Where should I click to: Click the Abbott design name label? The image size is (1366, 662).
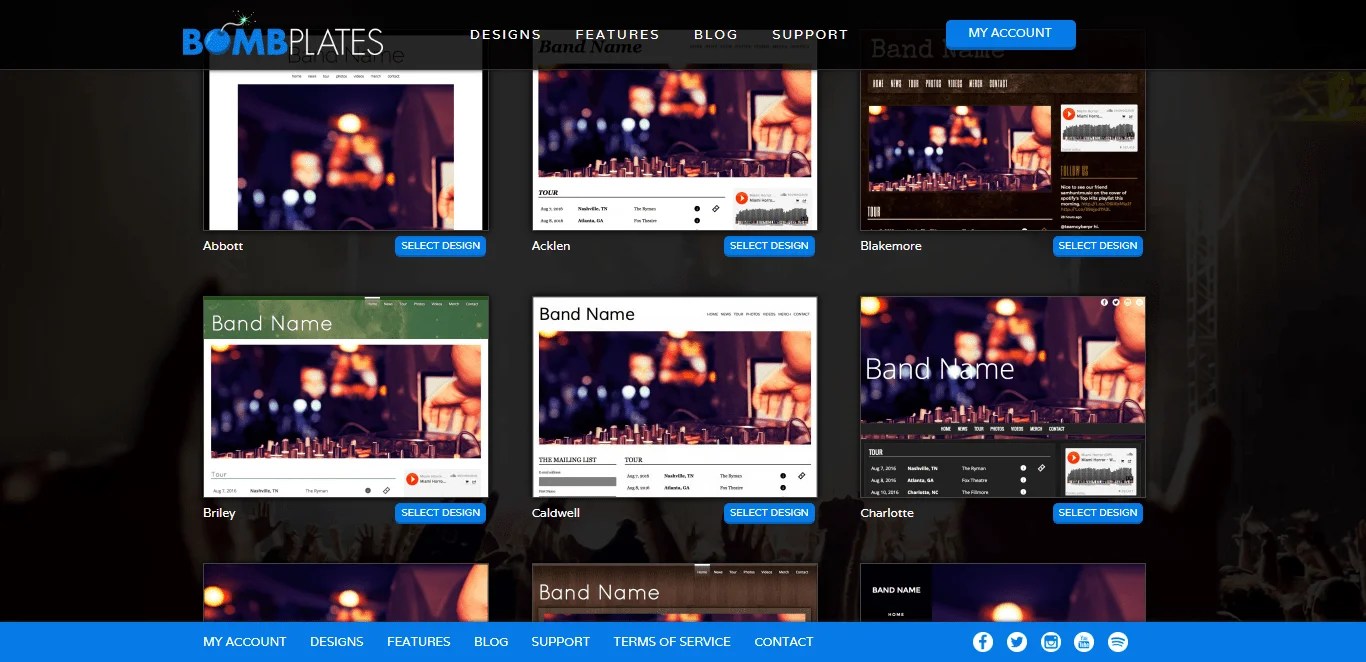point(223,246)
